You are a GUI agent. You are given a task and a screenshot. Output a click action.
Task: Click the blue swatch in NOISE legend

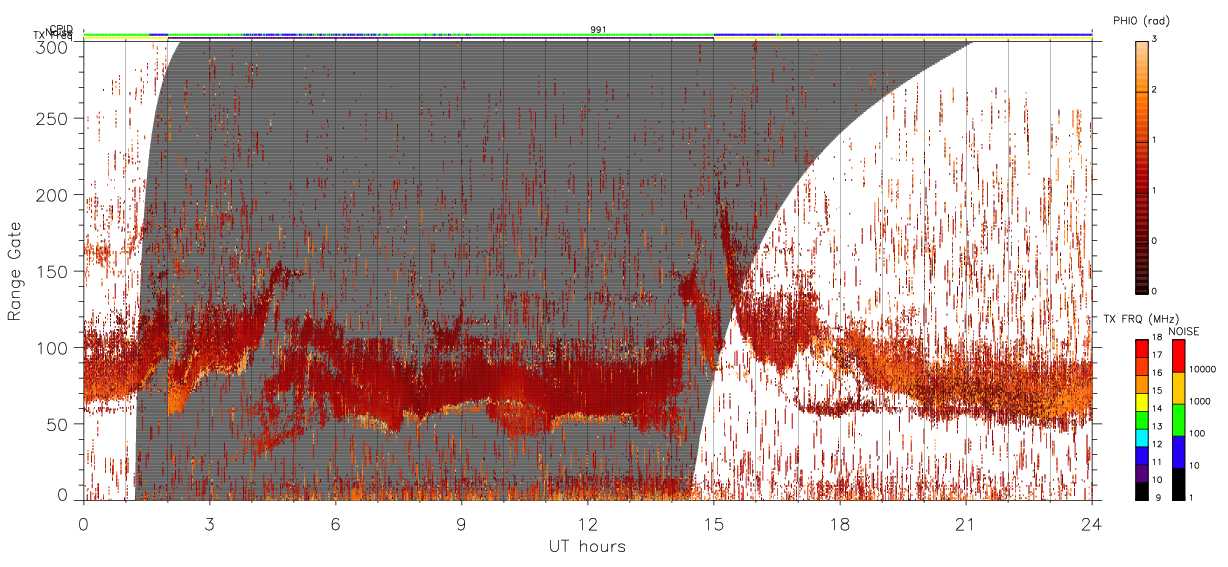[1178, 451]
